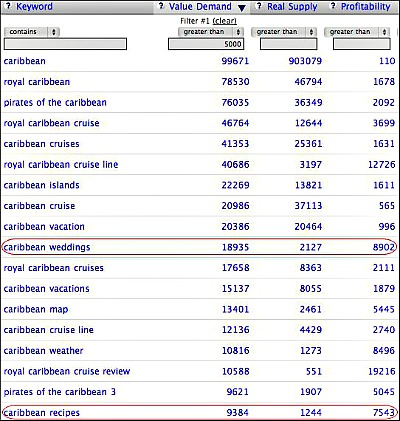Focus the Value Demand filter field showing 5000
The image size is (400, 421).
point(206,44)
